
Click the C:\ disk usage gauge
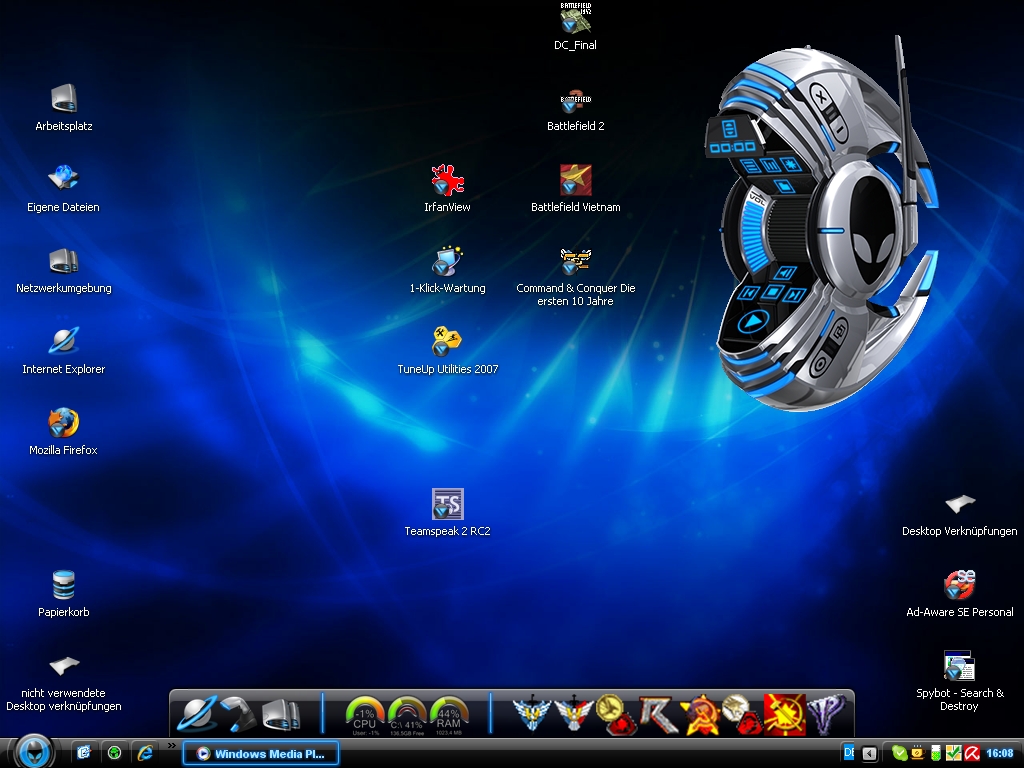click(x=407, y=716)
